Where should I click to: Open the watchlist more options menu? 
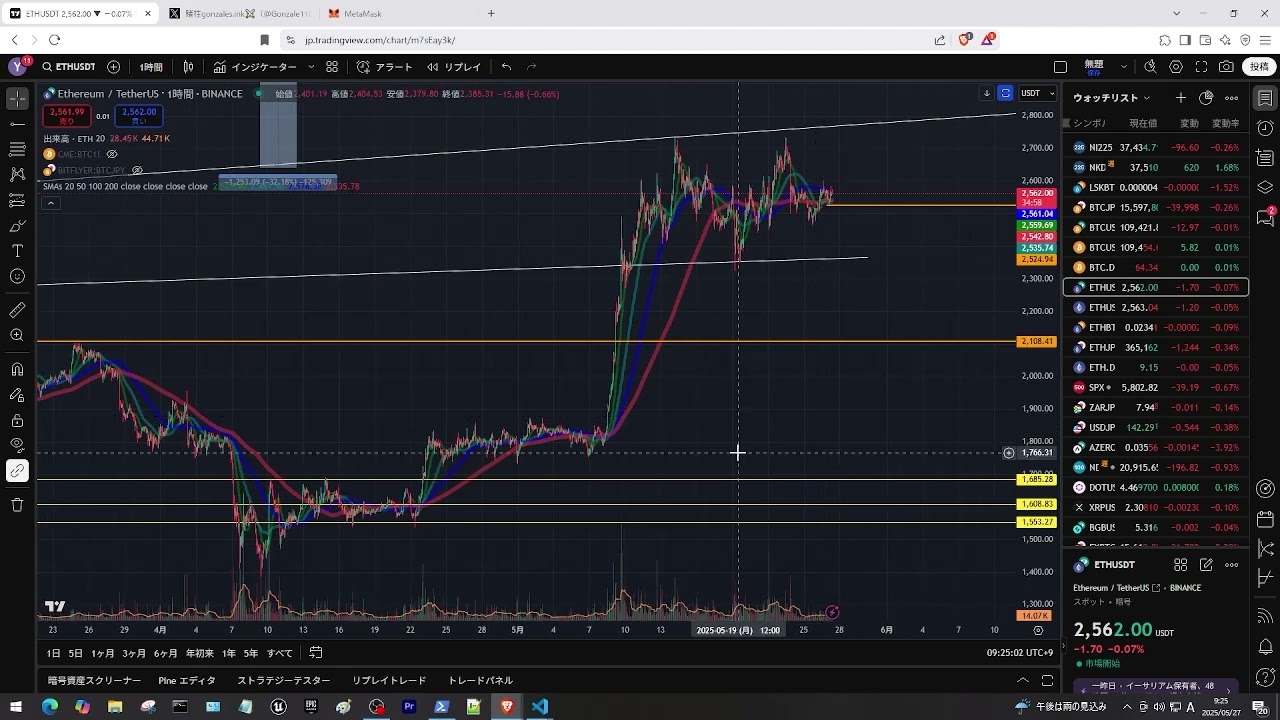pyautogui.click(x=1231, y=98)
